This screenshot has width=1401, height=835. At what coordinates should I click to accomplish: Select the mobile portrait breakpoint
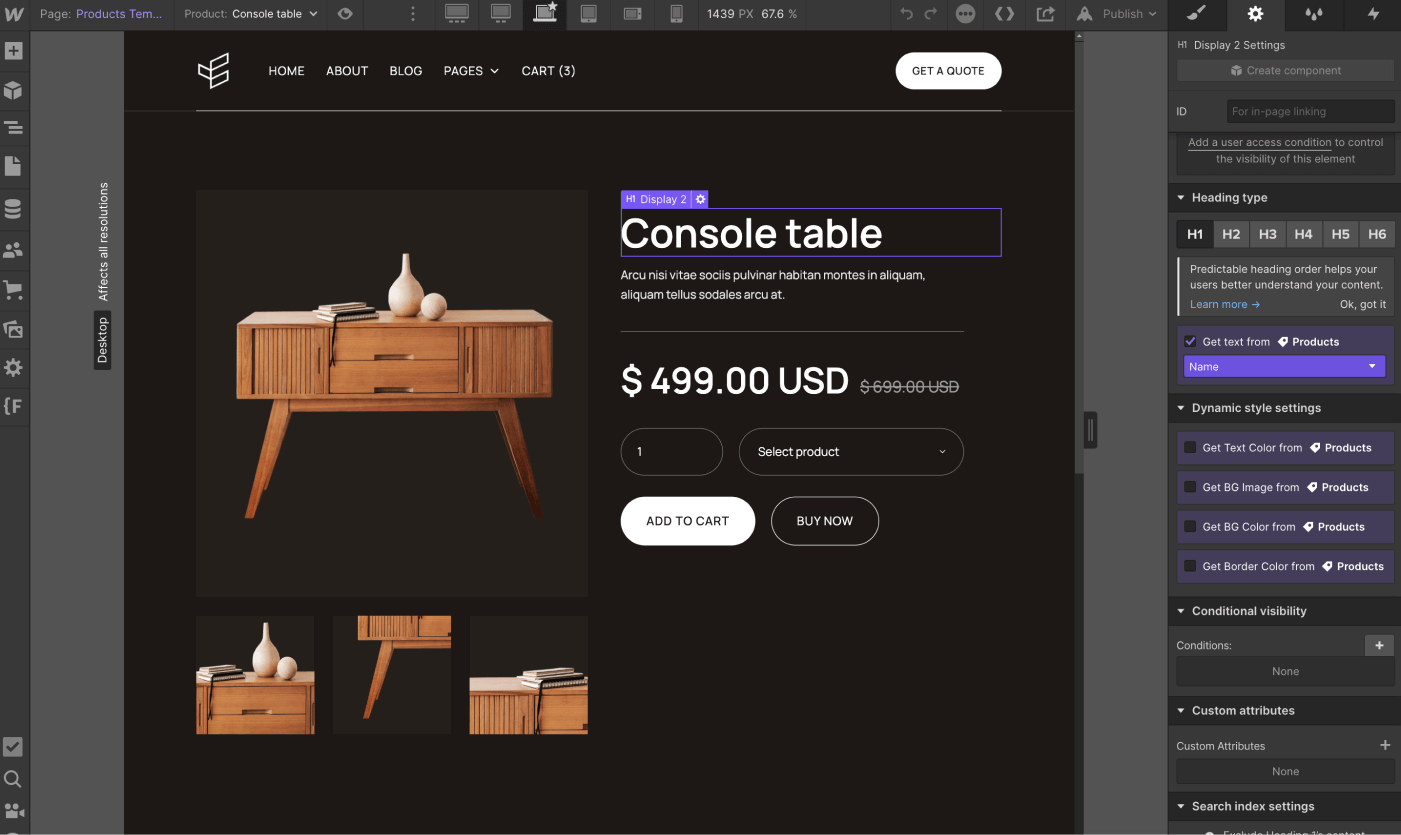coord(675,15)
